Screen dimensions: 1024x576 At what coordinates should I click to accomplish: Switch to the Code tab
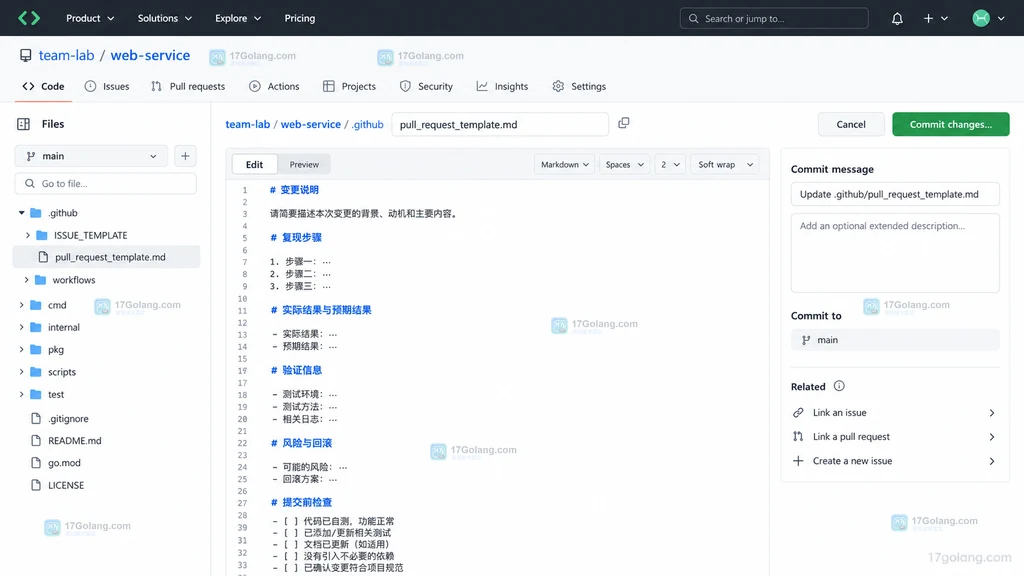[x=43, y=86]
